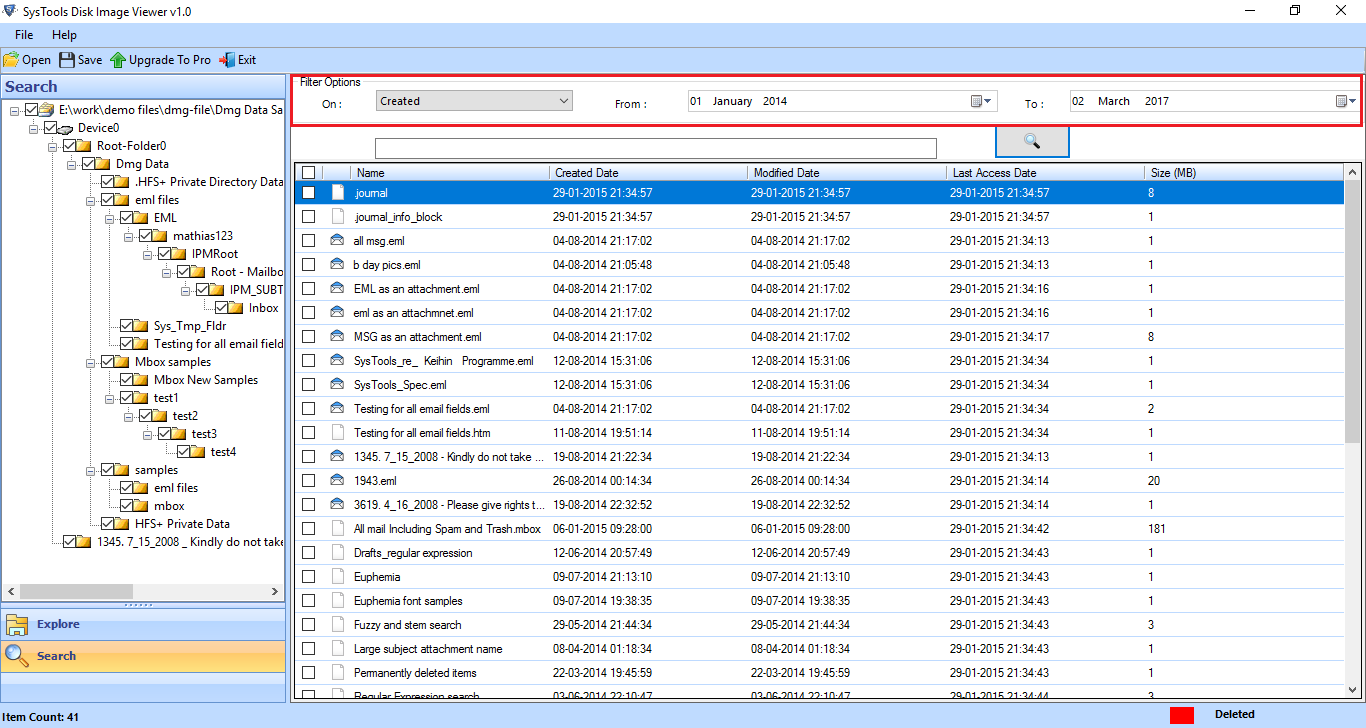Collapse the Root-Folder0 tree node
1366x728 pixels.
coord(54,145)
